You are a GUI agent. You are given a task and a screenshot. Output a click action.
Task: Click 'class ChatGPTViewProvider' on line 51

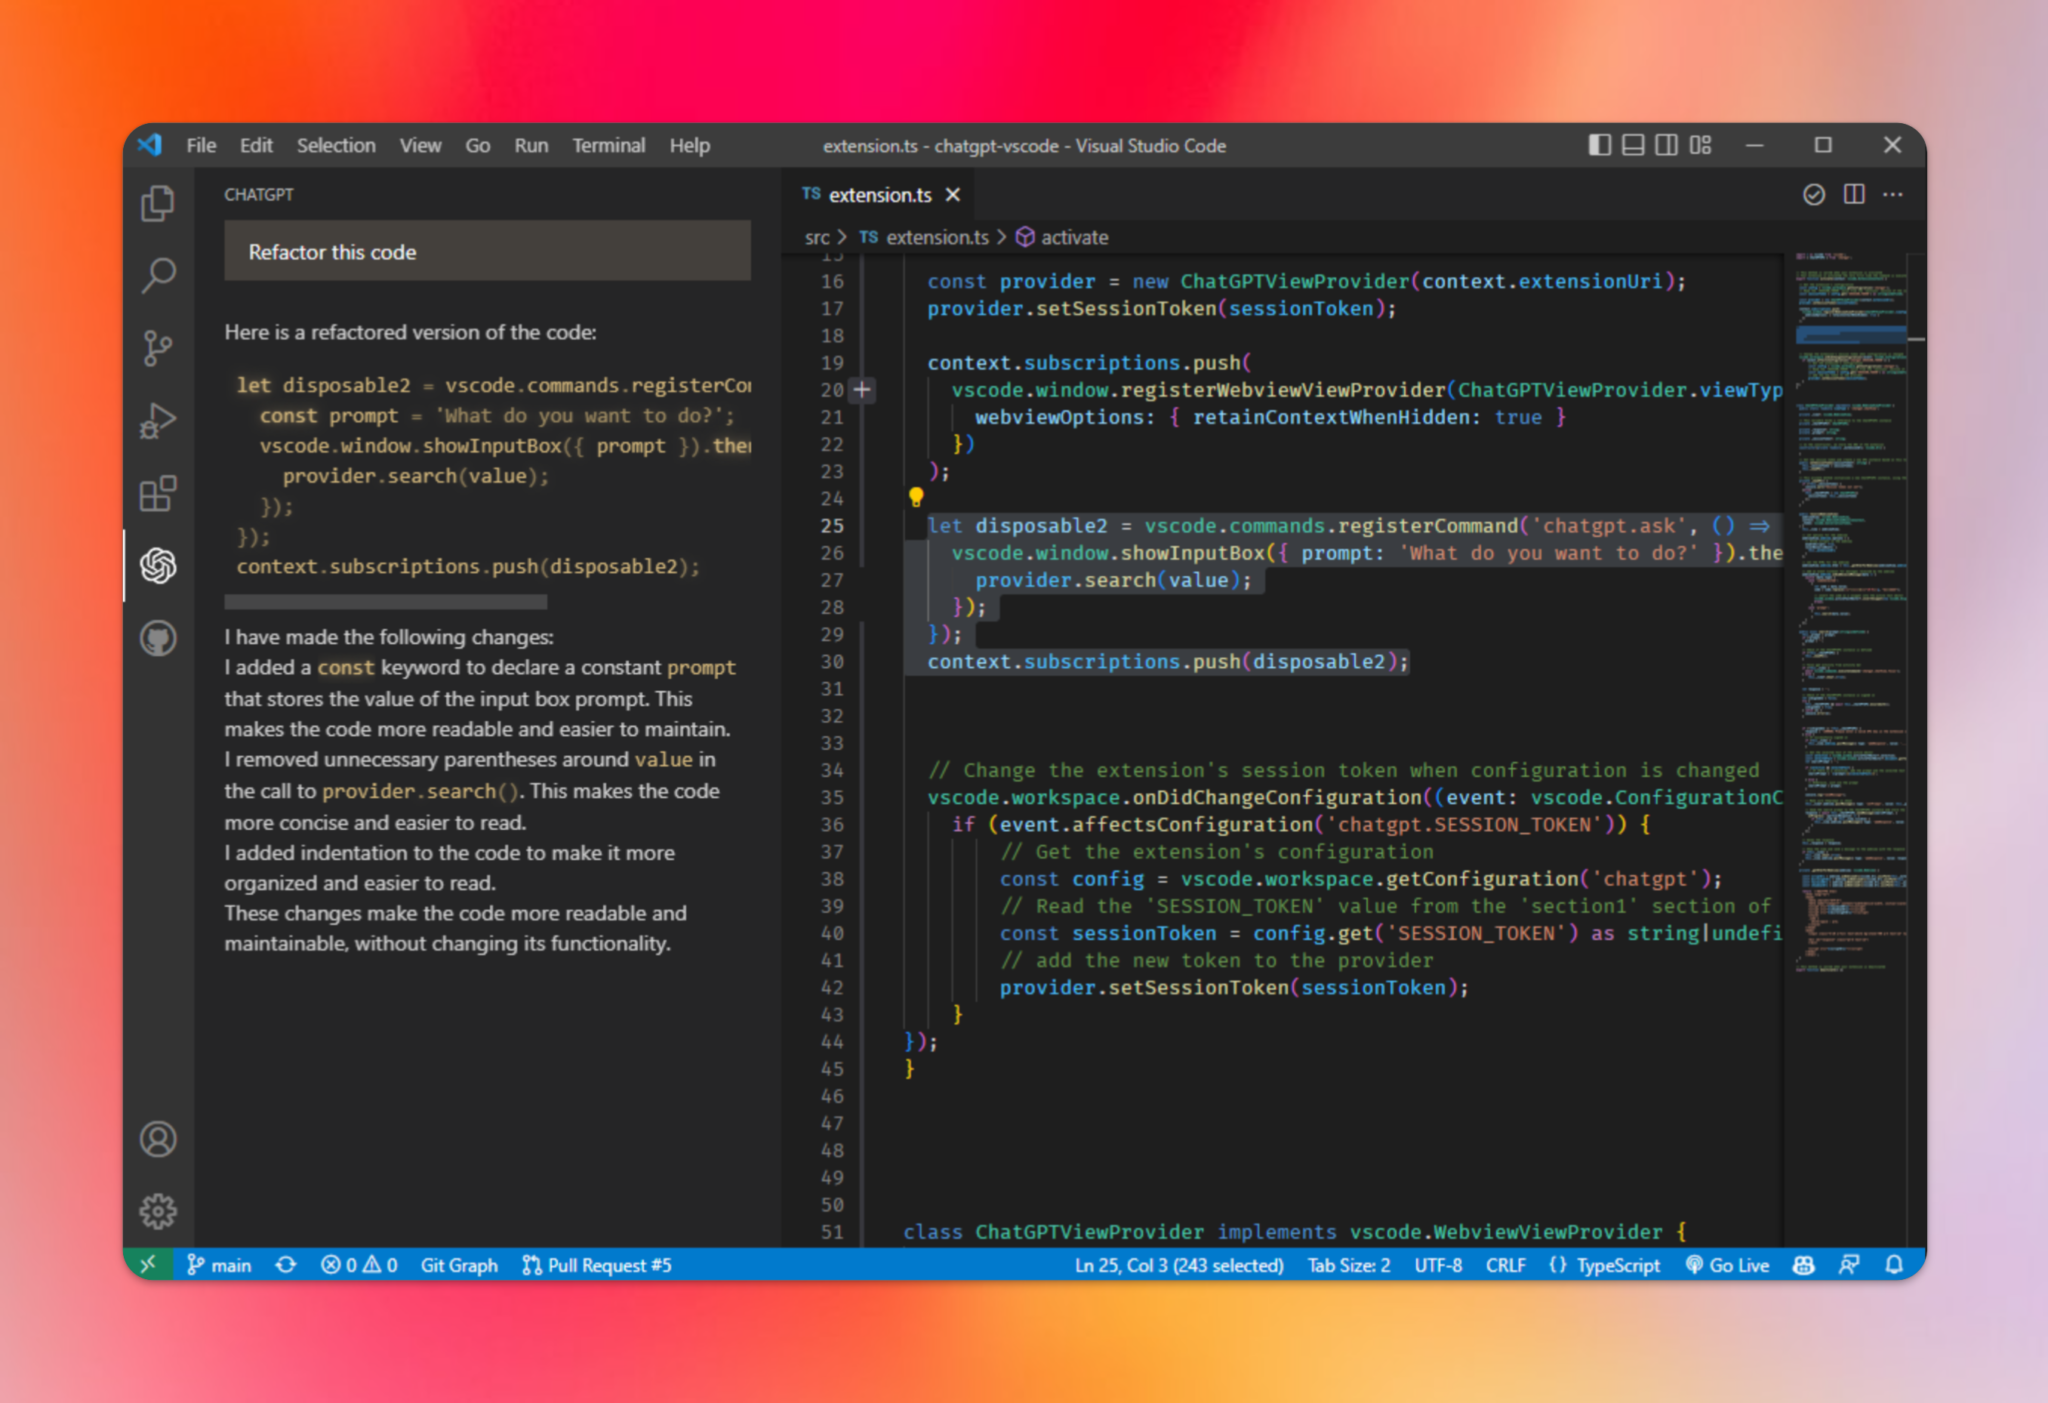[x=1055, y=1232]
